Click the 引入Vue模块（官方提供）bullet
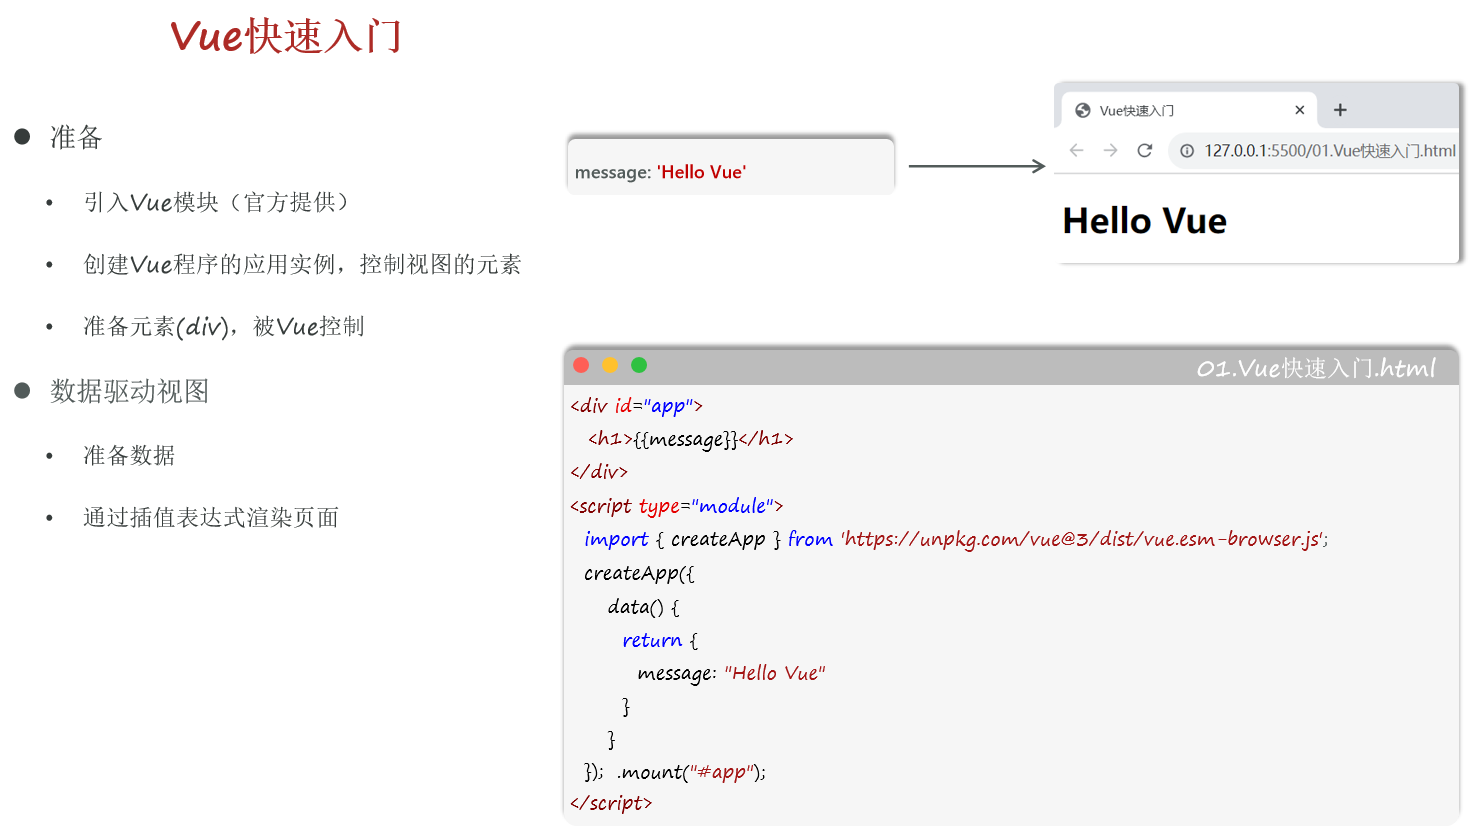The height and width of the screenshot is (827, 1470). 218,202
